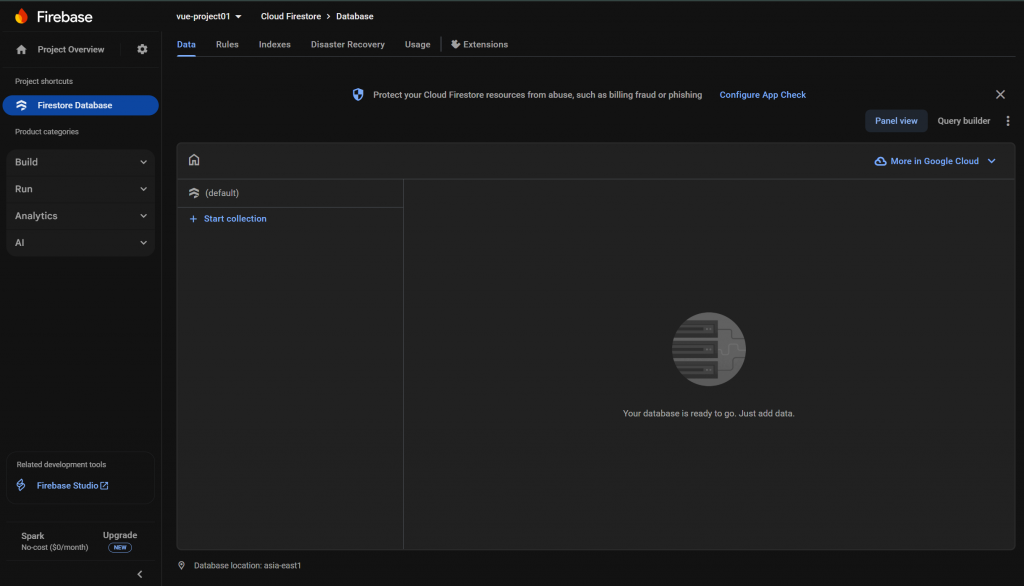
Task: Open the Disaster Recovery tab
Action: click(x=347, y=44)
